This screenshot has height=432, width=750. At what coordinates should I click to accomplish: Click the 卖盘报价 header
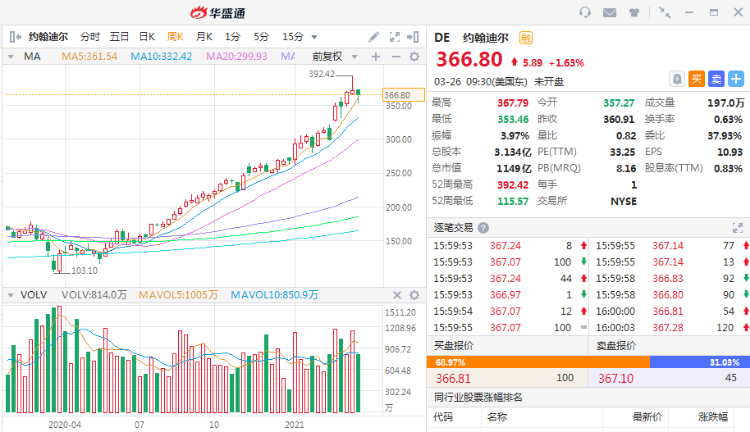click(616, 345)
